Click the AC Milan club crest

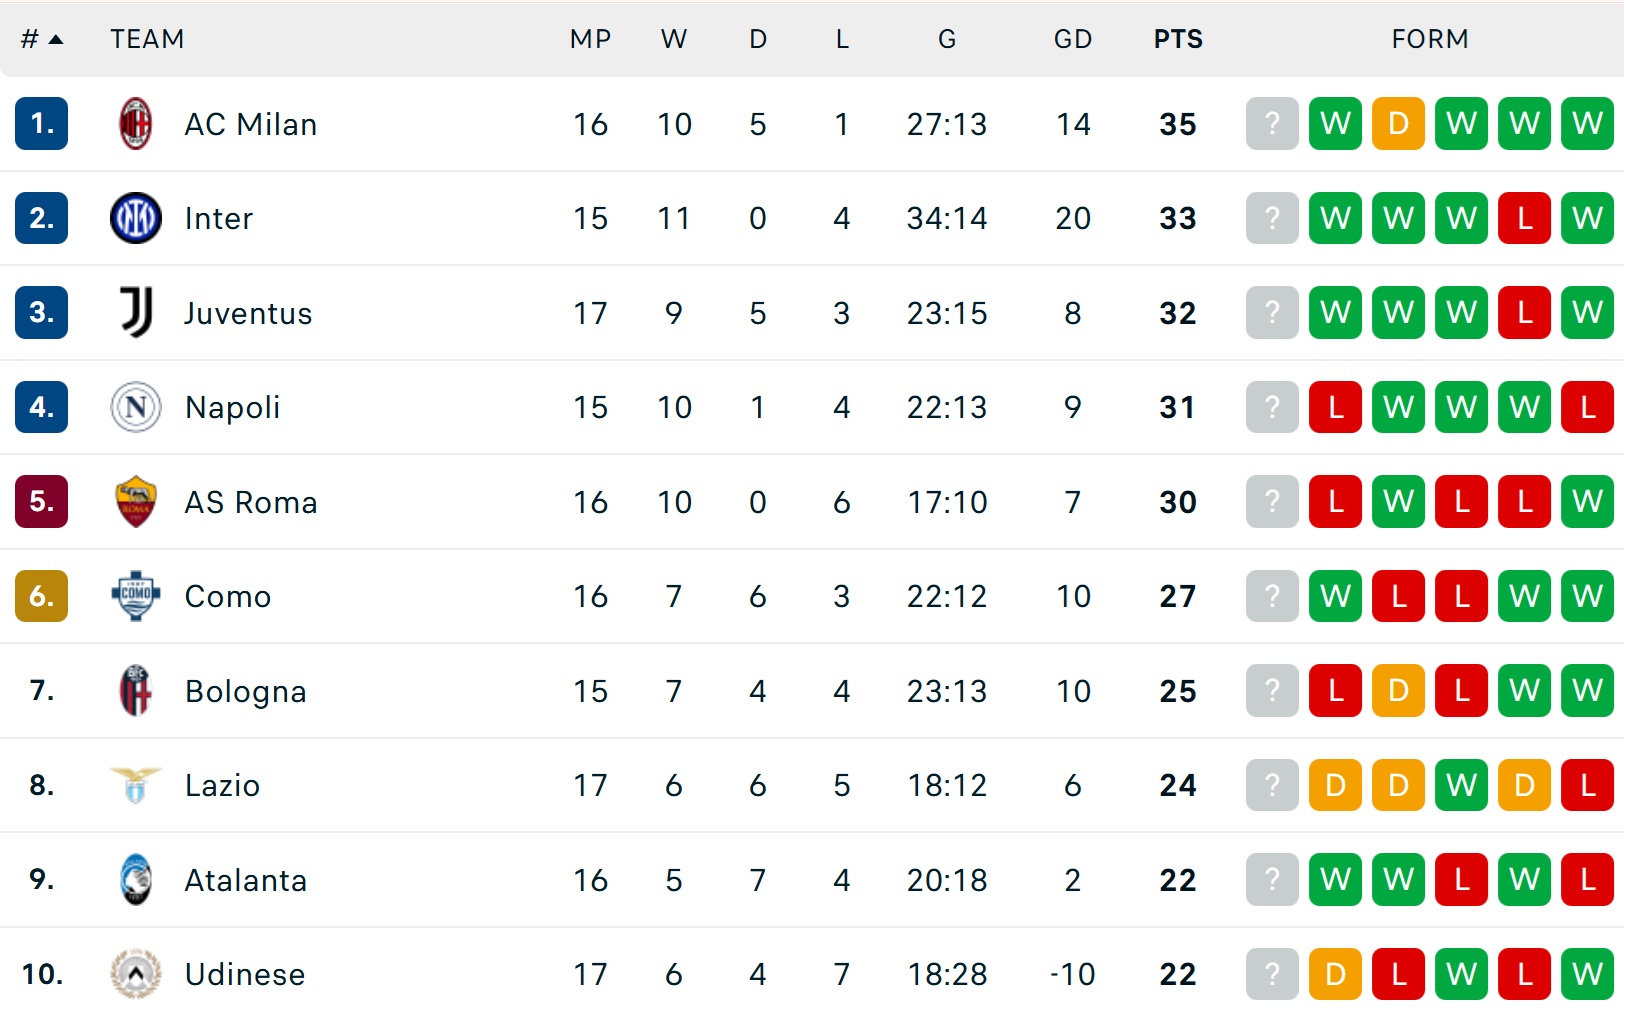(136, 124)
